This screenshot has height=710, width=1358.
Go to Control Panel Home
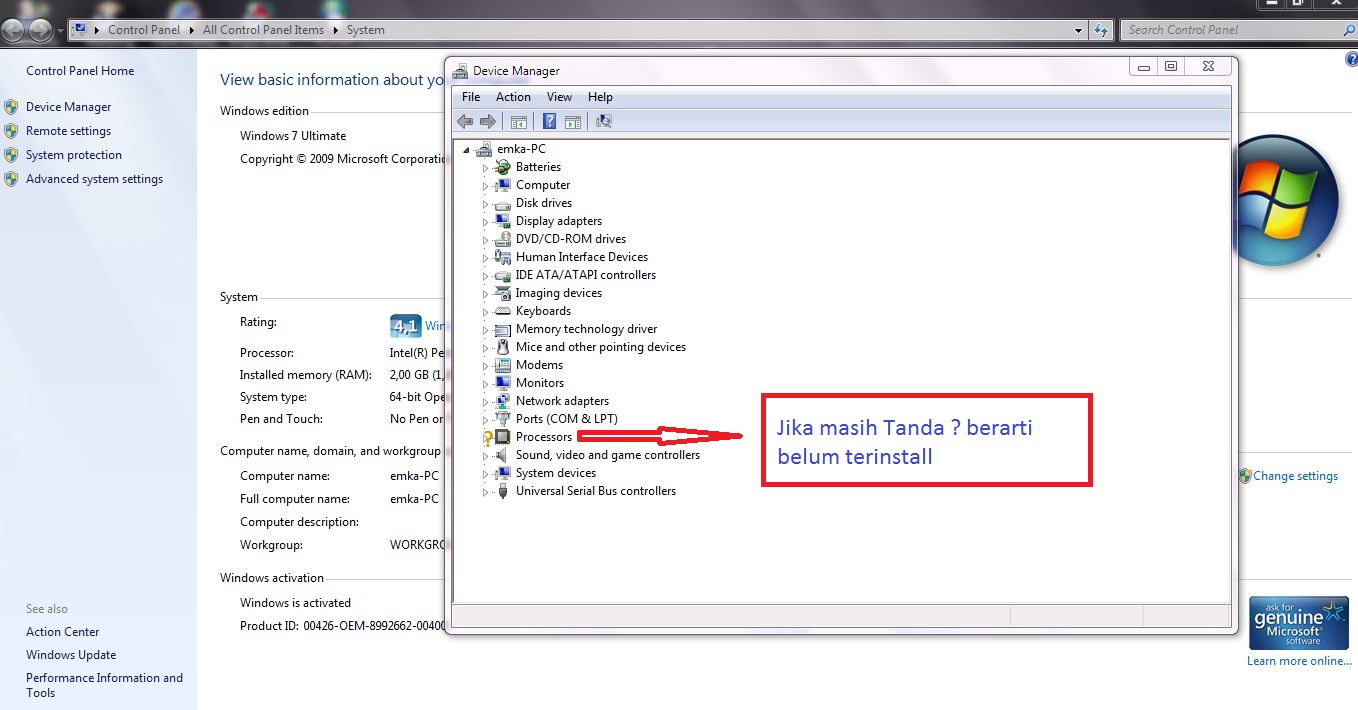point(80,71)
